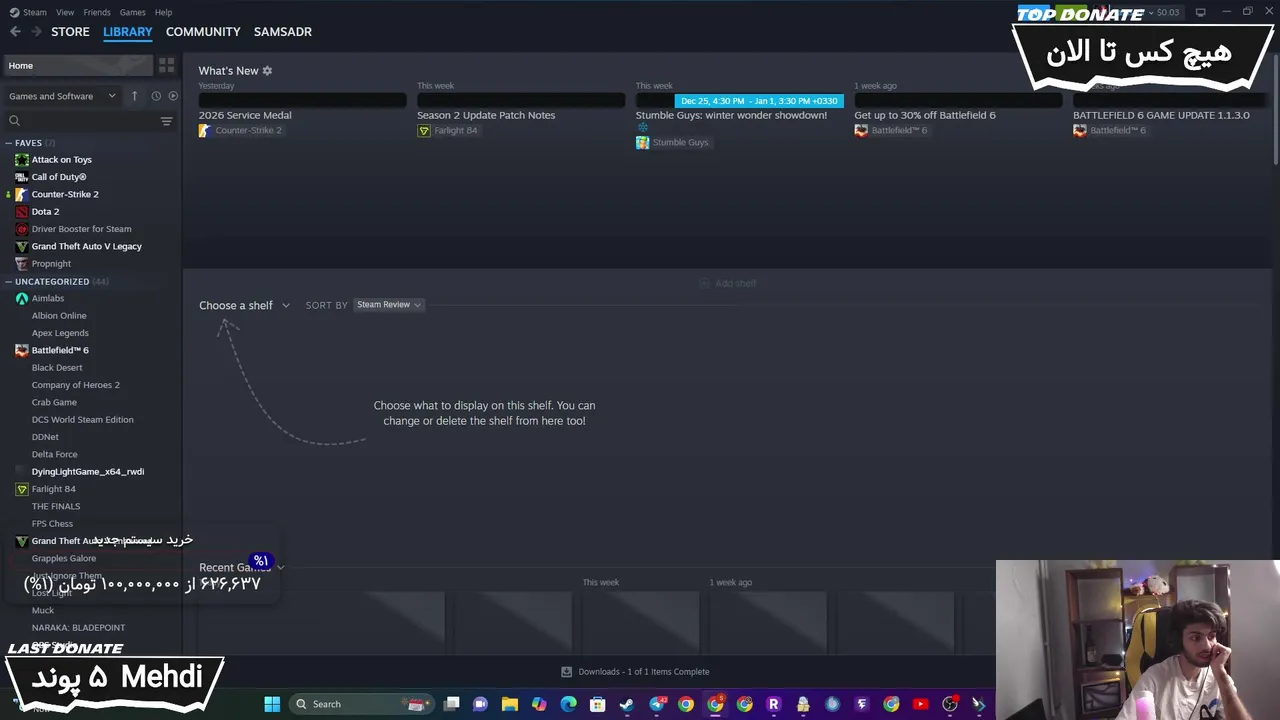
Task: Open Downloads status at bottom
Action: click(635, 672)
